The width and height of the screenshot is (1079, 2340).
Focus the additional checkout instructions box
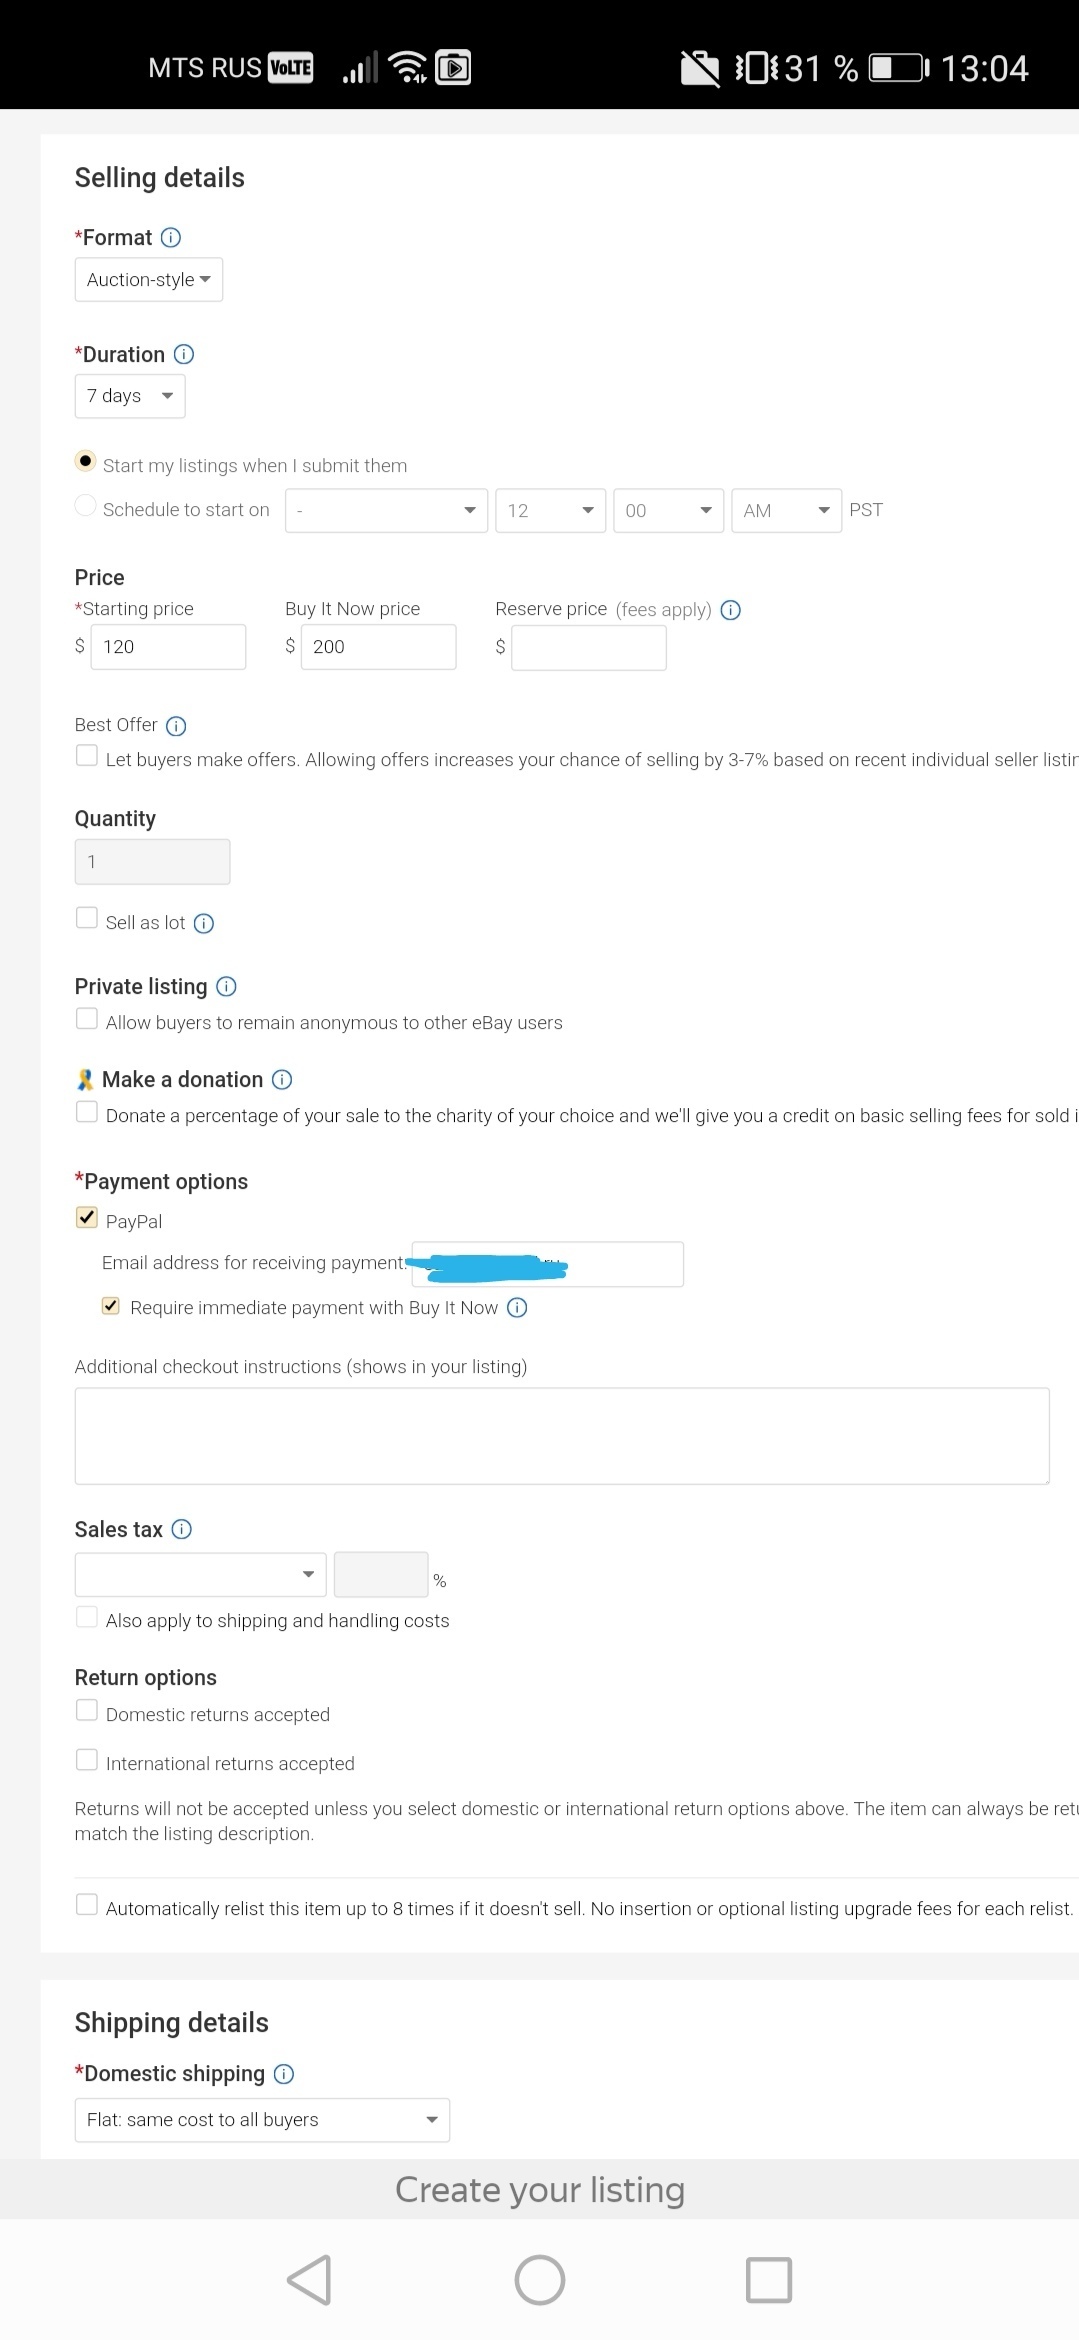tap(561, 1436)
